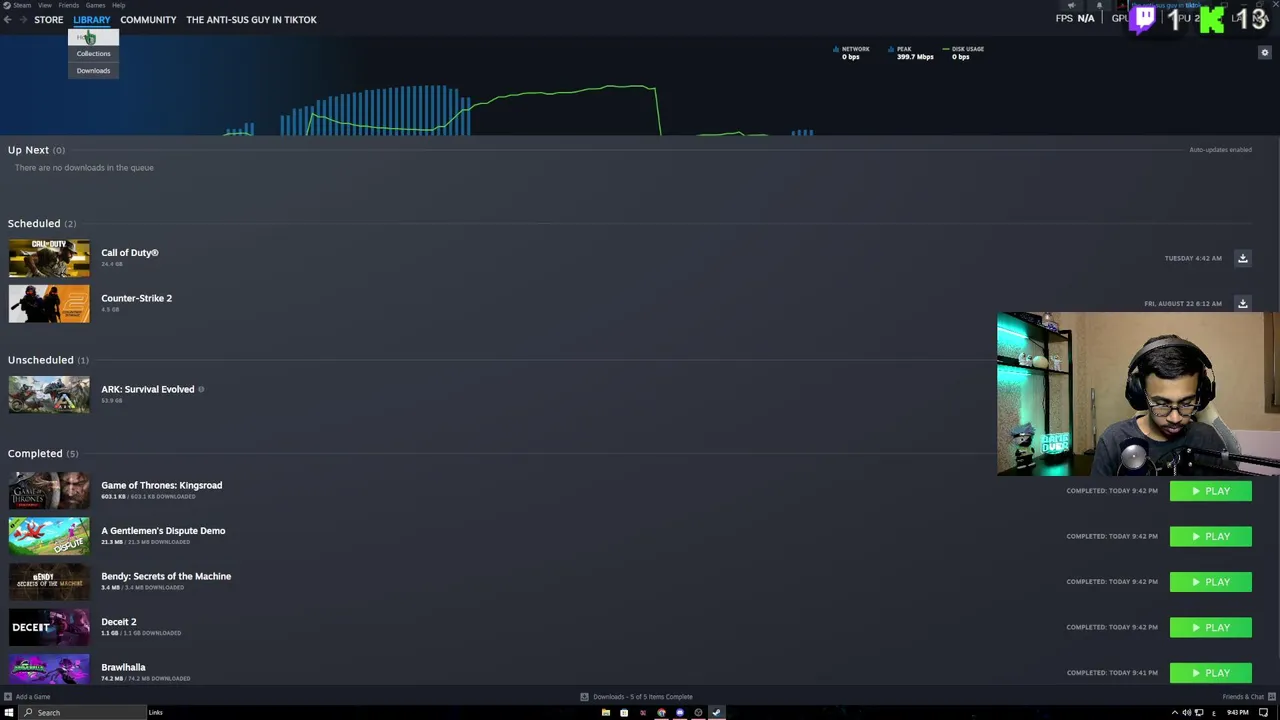Click Game of Thrones: Kingsroad thumbnail
Screen dimensions: 1280x720
tap(49, 491)
